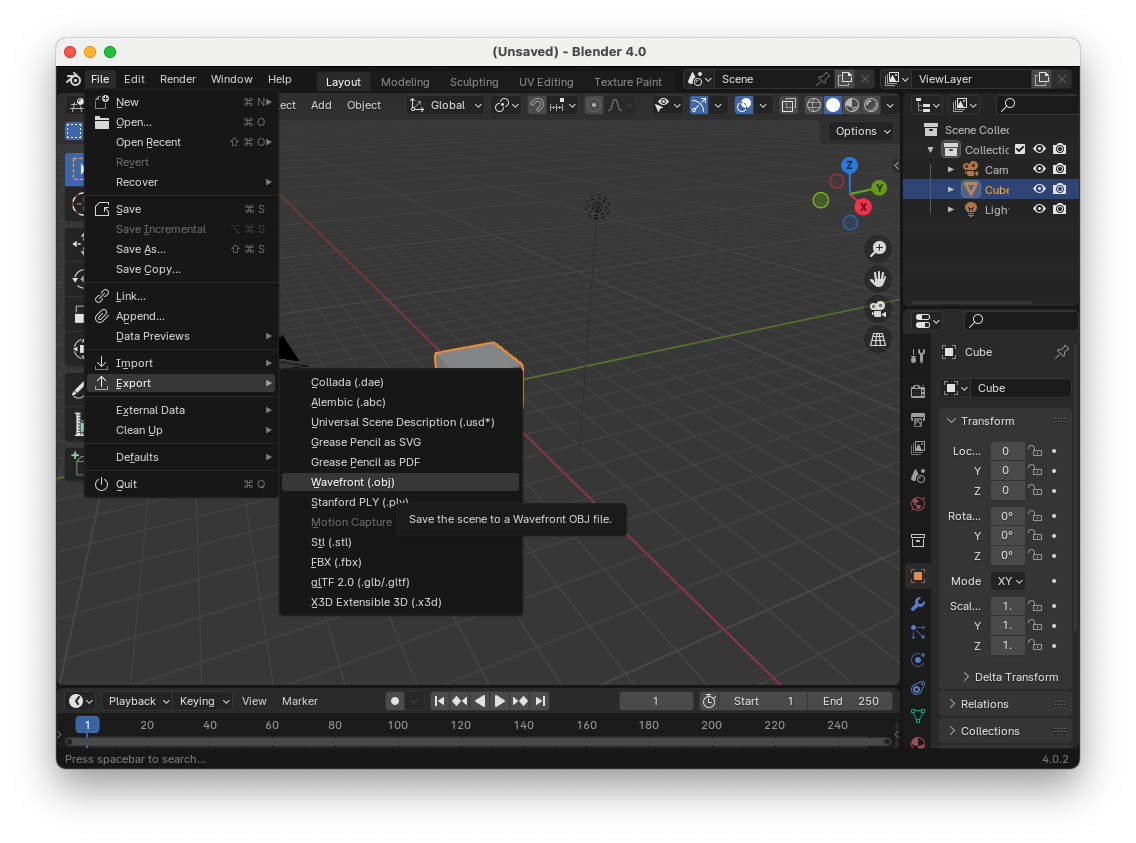Expand the Cube item in outliner
The height and width of the screenshot is (843, 1136).
(x=951, y=189)
